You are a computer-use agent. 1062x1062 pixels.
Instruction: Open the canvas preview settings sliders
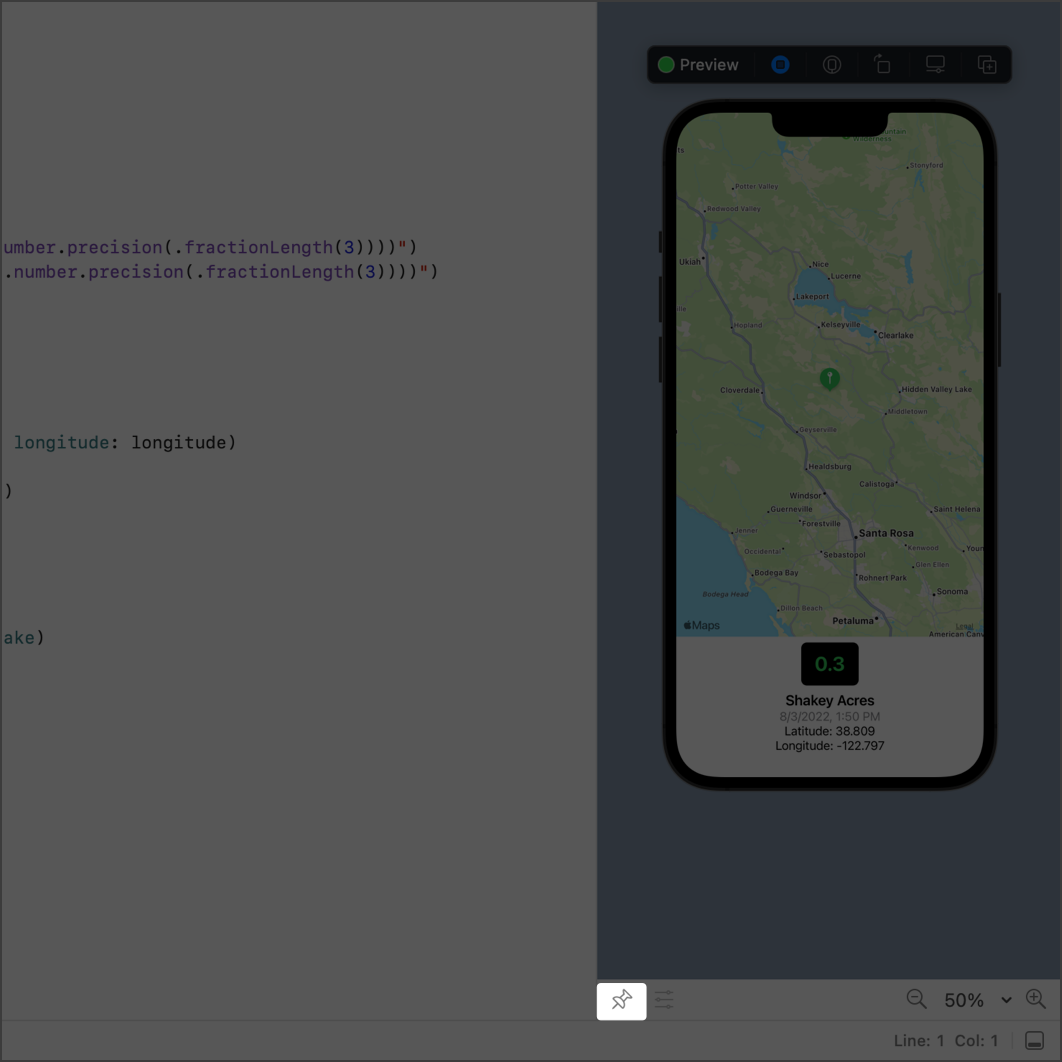click(664, 999)
